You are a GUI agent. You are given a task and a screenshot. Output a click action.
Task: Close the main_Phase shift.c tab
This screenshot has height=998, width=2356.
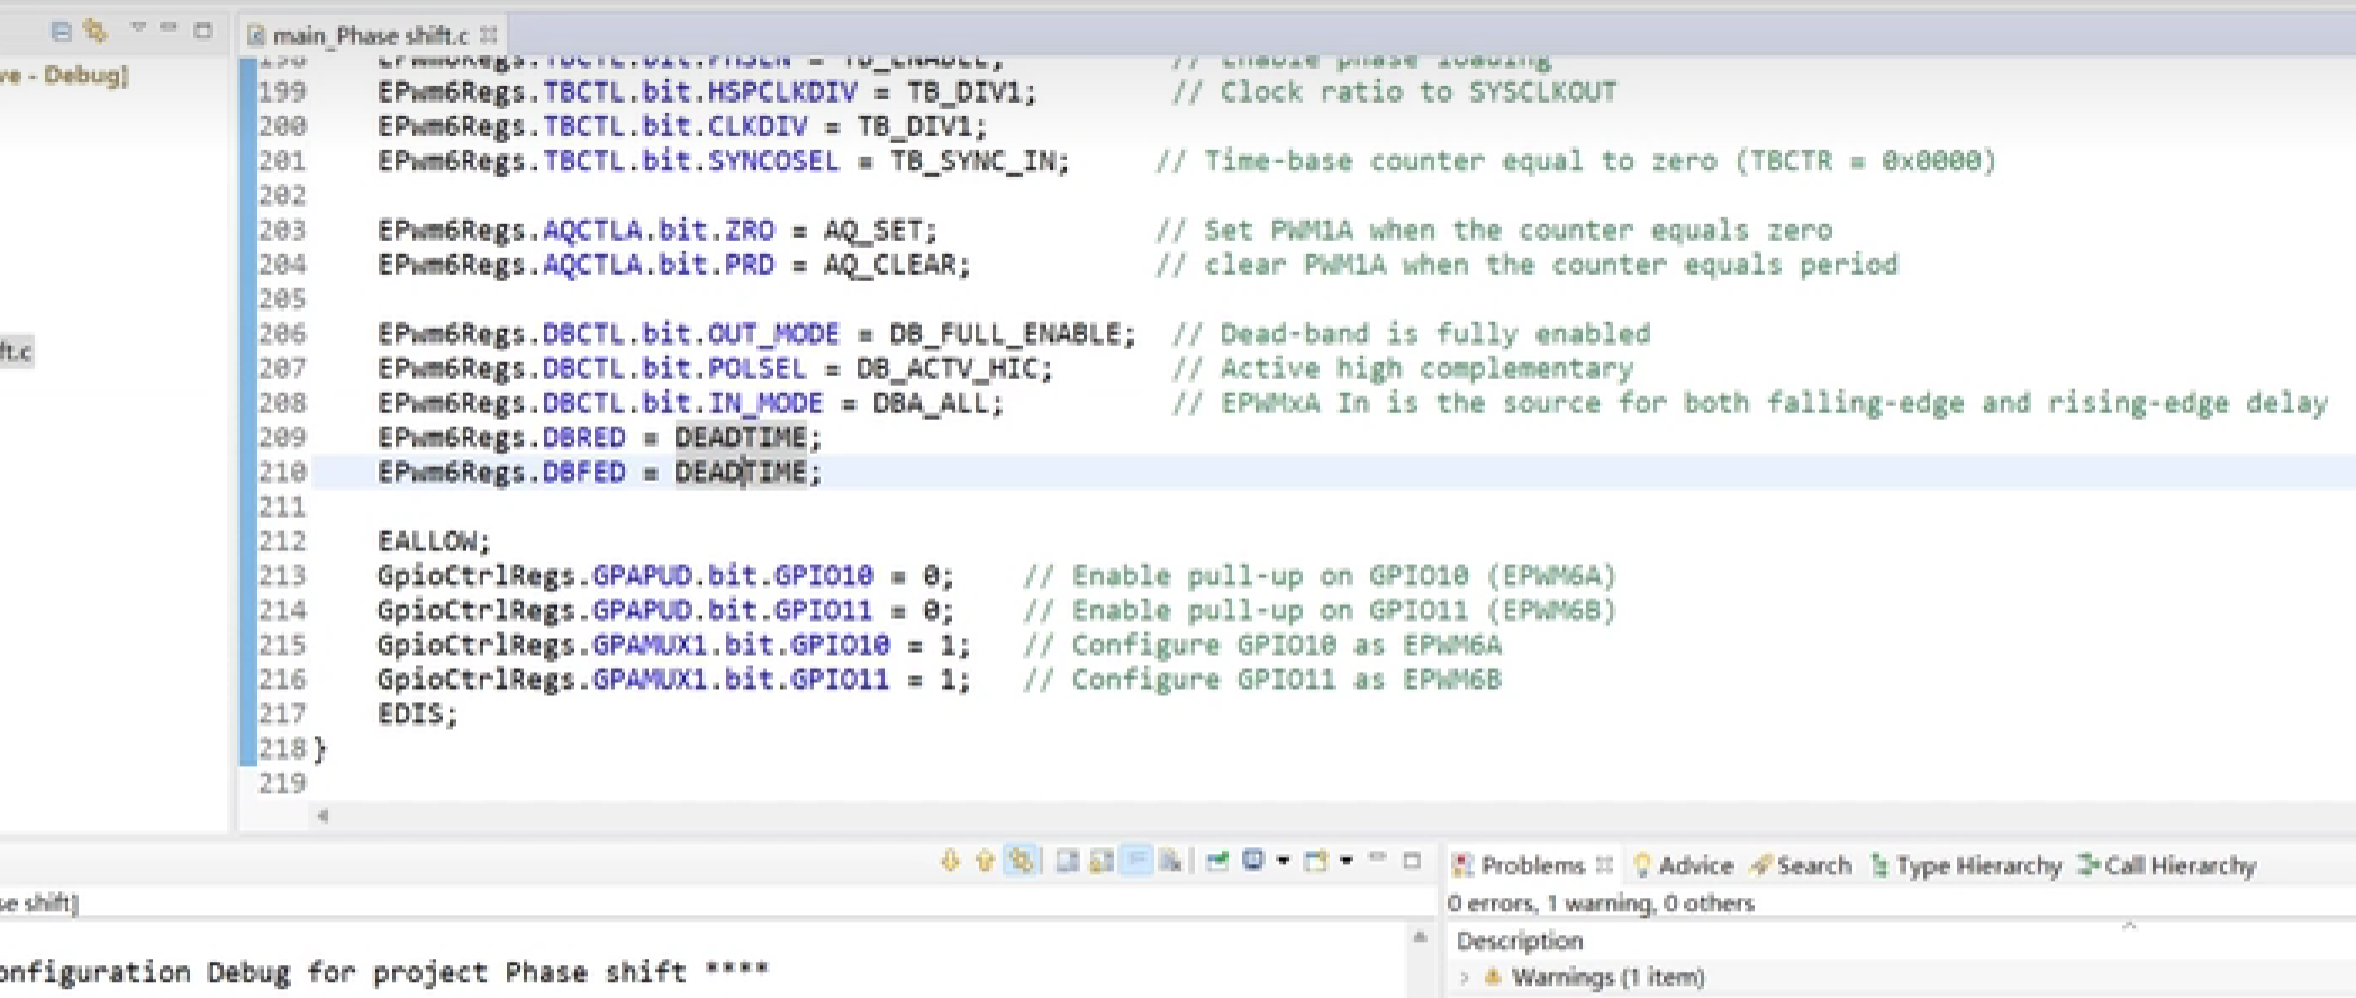(x=488, y=35)
